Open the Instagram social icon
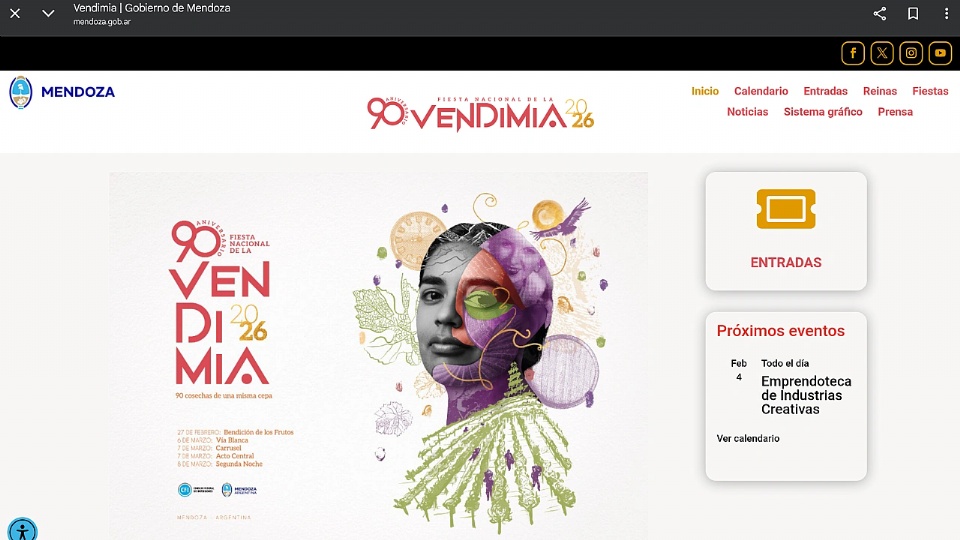960x540 pixels. [x=911, y=53]
